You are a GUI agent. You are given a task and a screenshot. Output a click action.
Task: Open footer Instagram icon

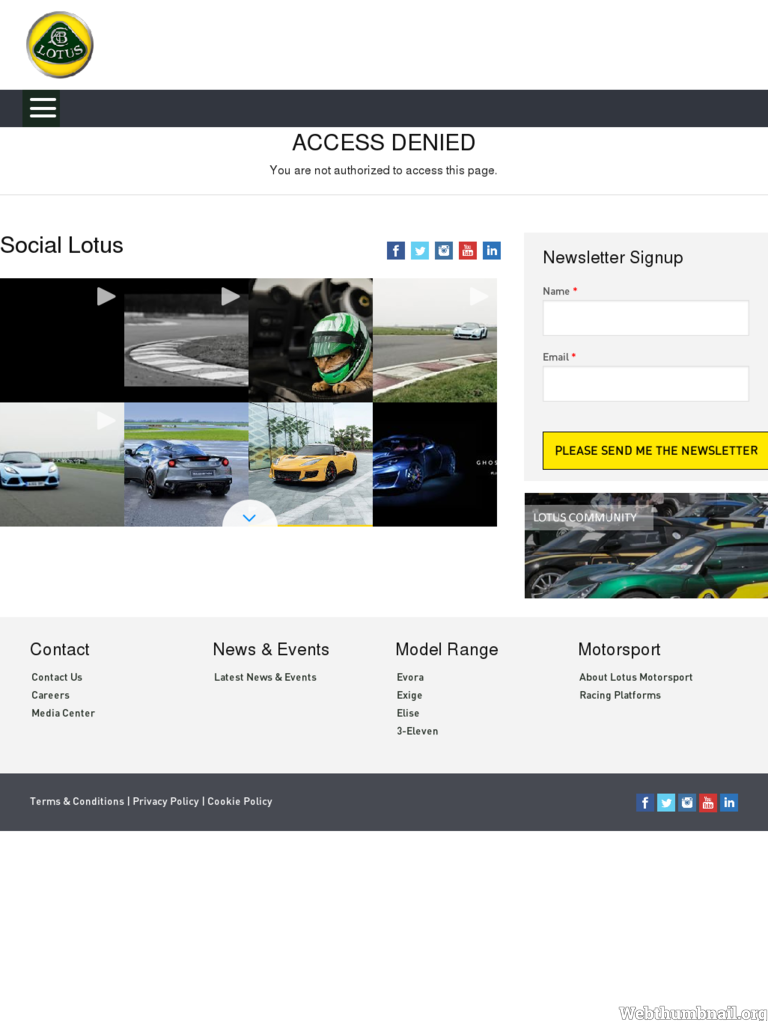coord(687,802)
